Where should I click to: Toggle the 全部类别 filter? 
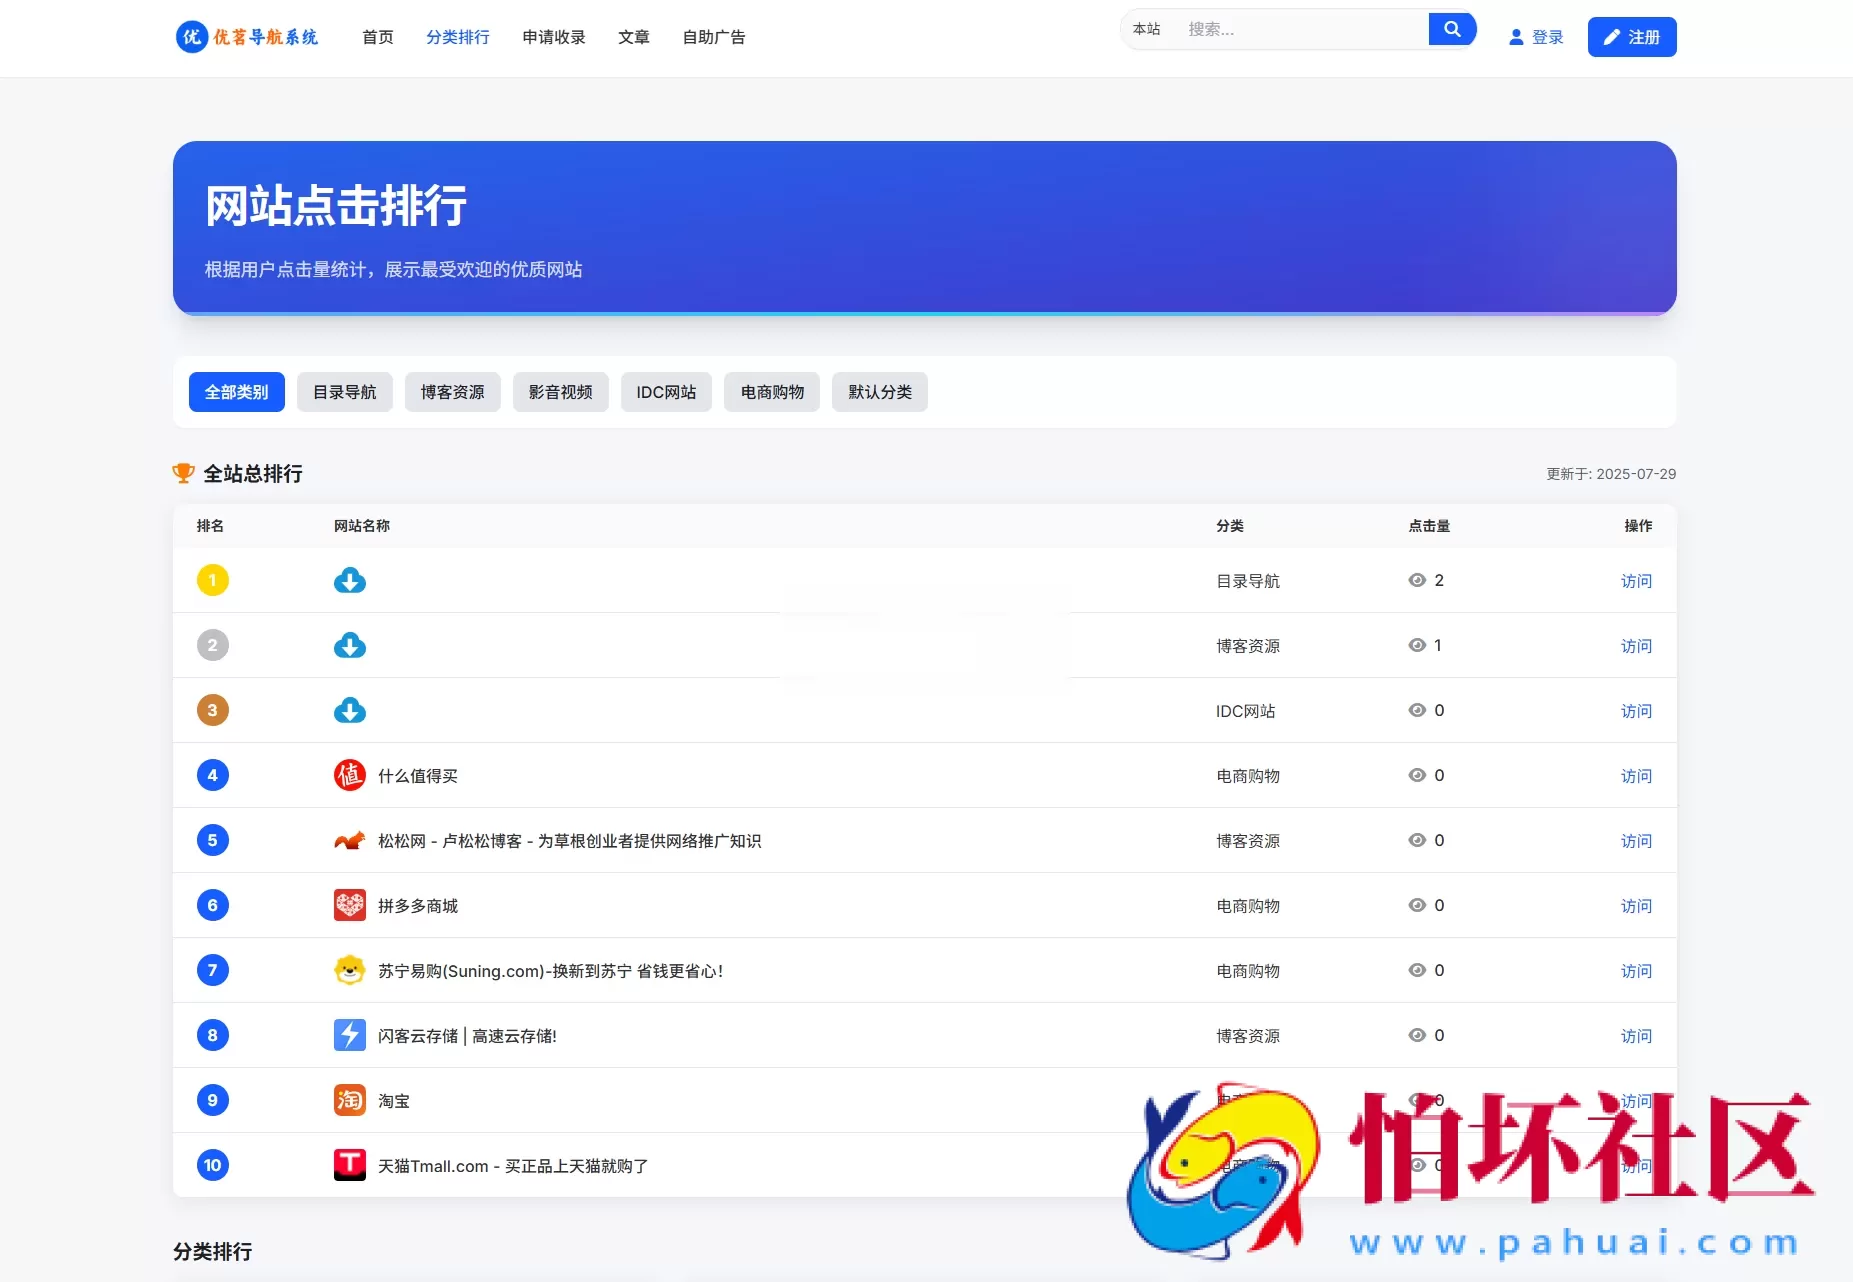click(x=236, y=392)
